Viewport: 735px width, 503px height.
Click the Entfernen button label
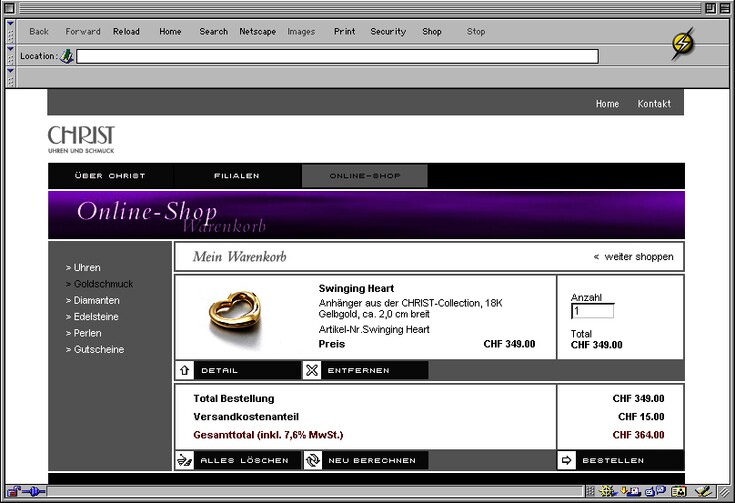tap(359, 370)
